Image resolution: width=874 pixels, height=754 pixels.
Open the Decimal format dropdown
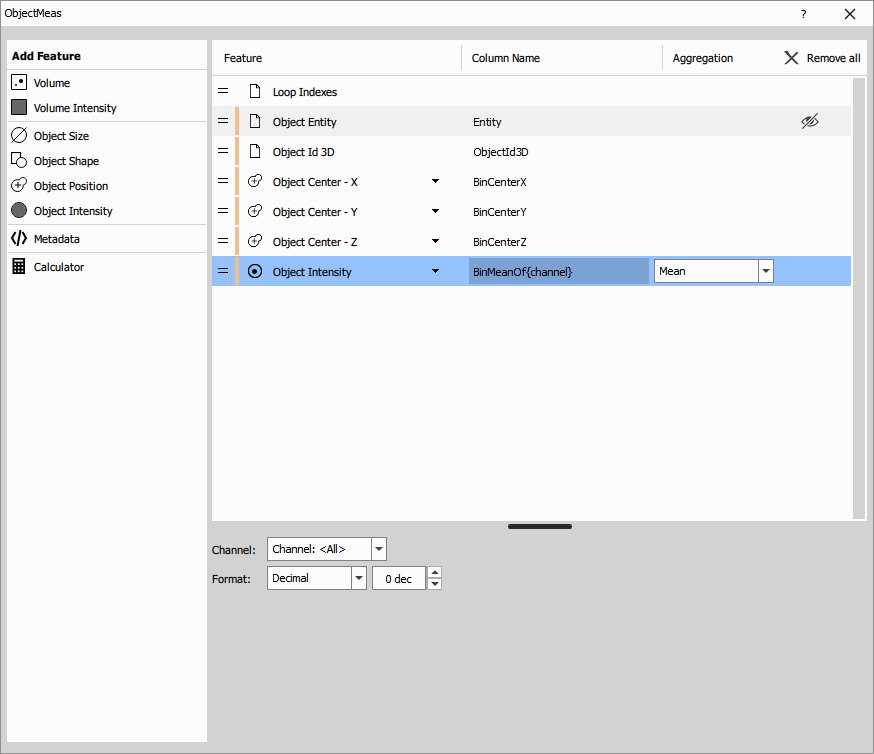tap(359, 578)
